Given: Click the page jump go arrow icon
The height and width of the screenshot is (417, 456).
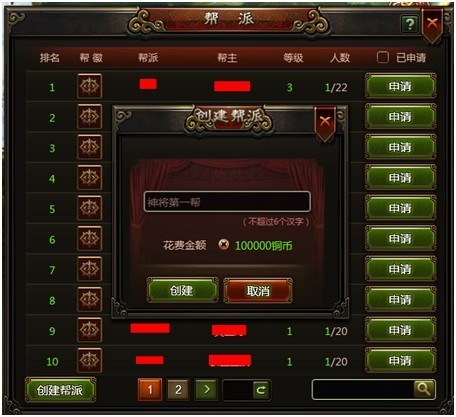Looking at the screenshot, I should [x=261, y=390].
